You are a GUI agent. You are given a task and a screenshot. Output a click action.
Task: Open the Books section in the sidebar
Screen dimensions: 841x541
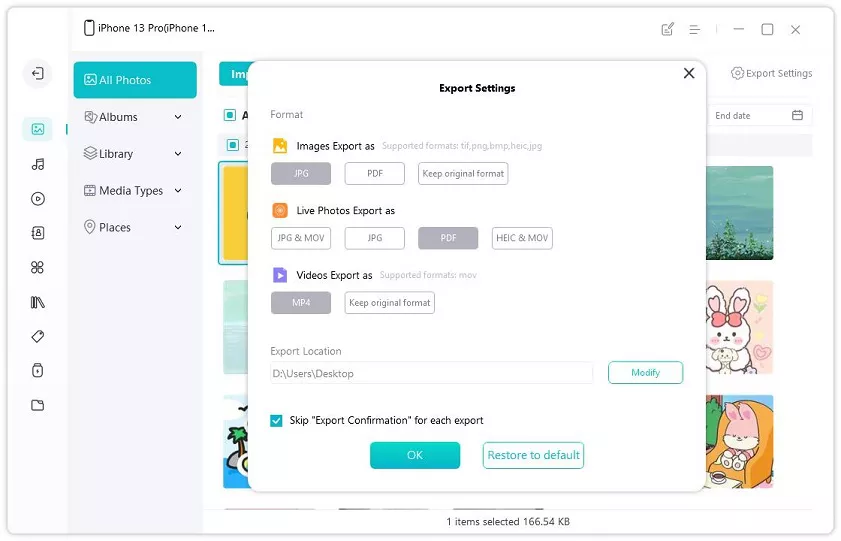pyautogui.click(x=38, y=302)
